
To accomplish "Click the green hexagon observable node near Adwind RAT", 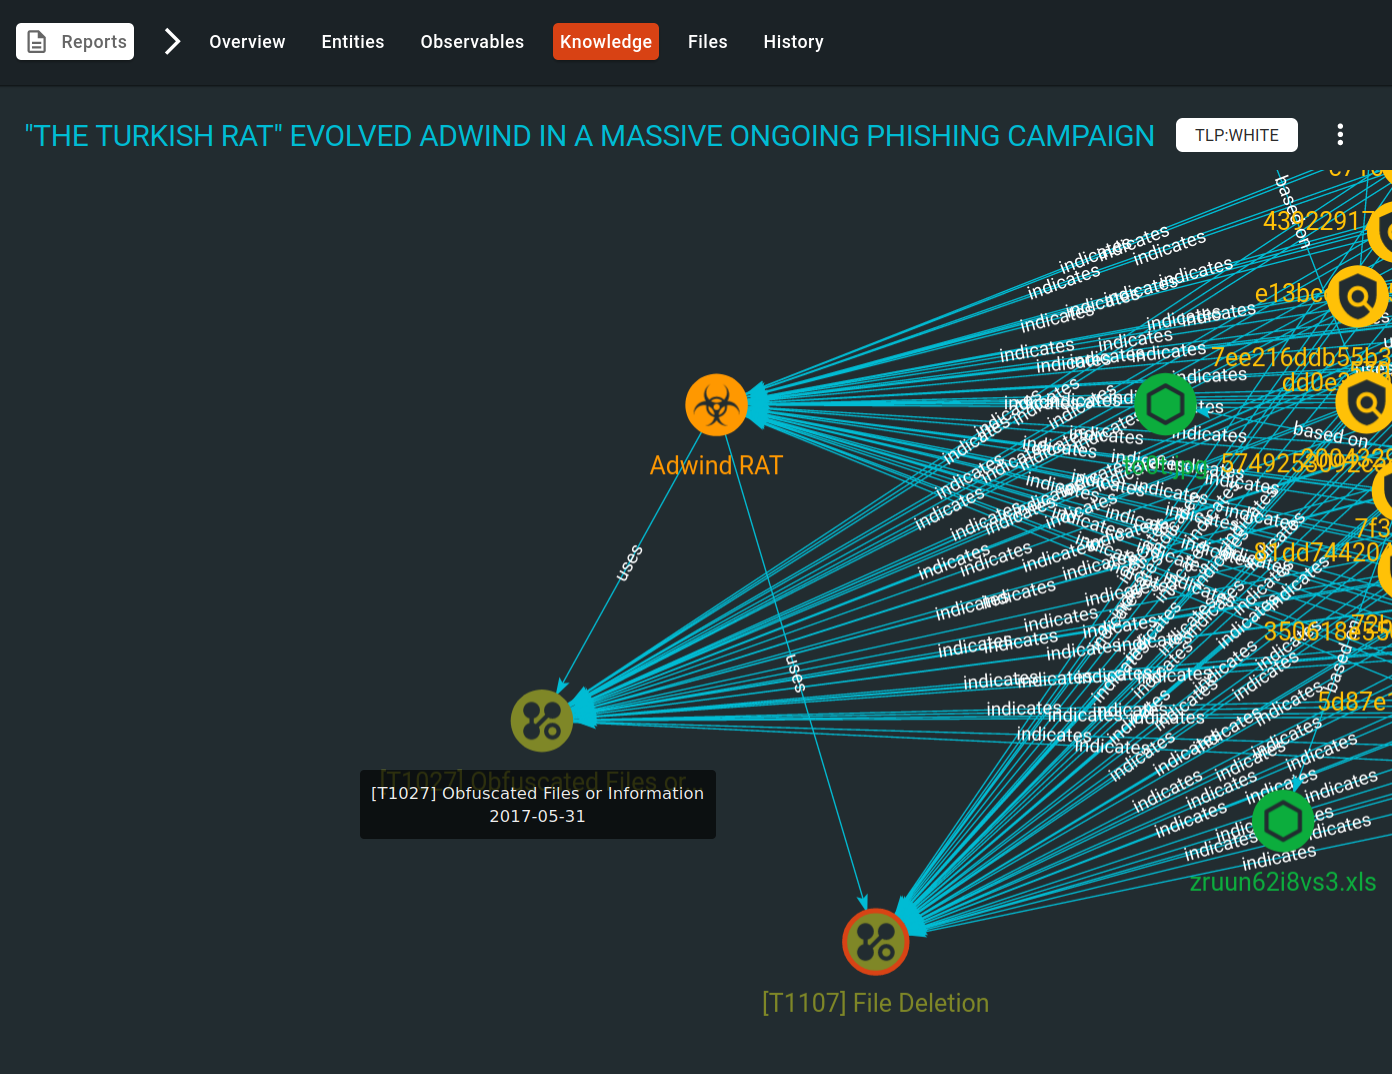I will coord(1166,405).
